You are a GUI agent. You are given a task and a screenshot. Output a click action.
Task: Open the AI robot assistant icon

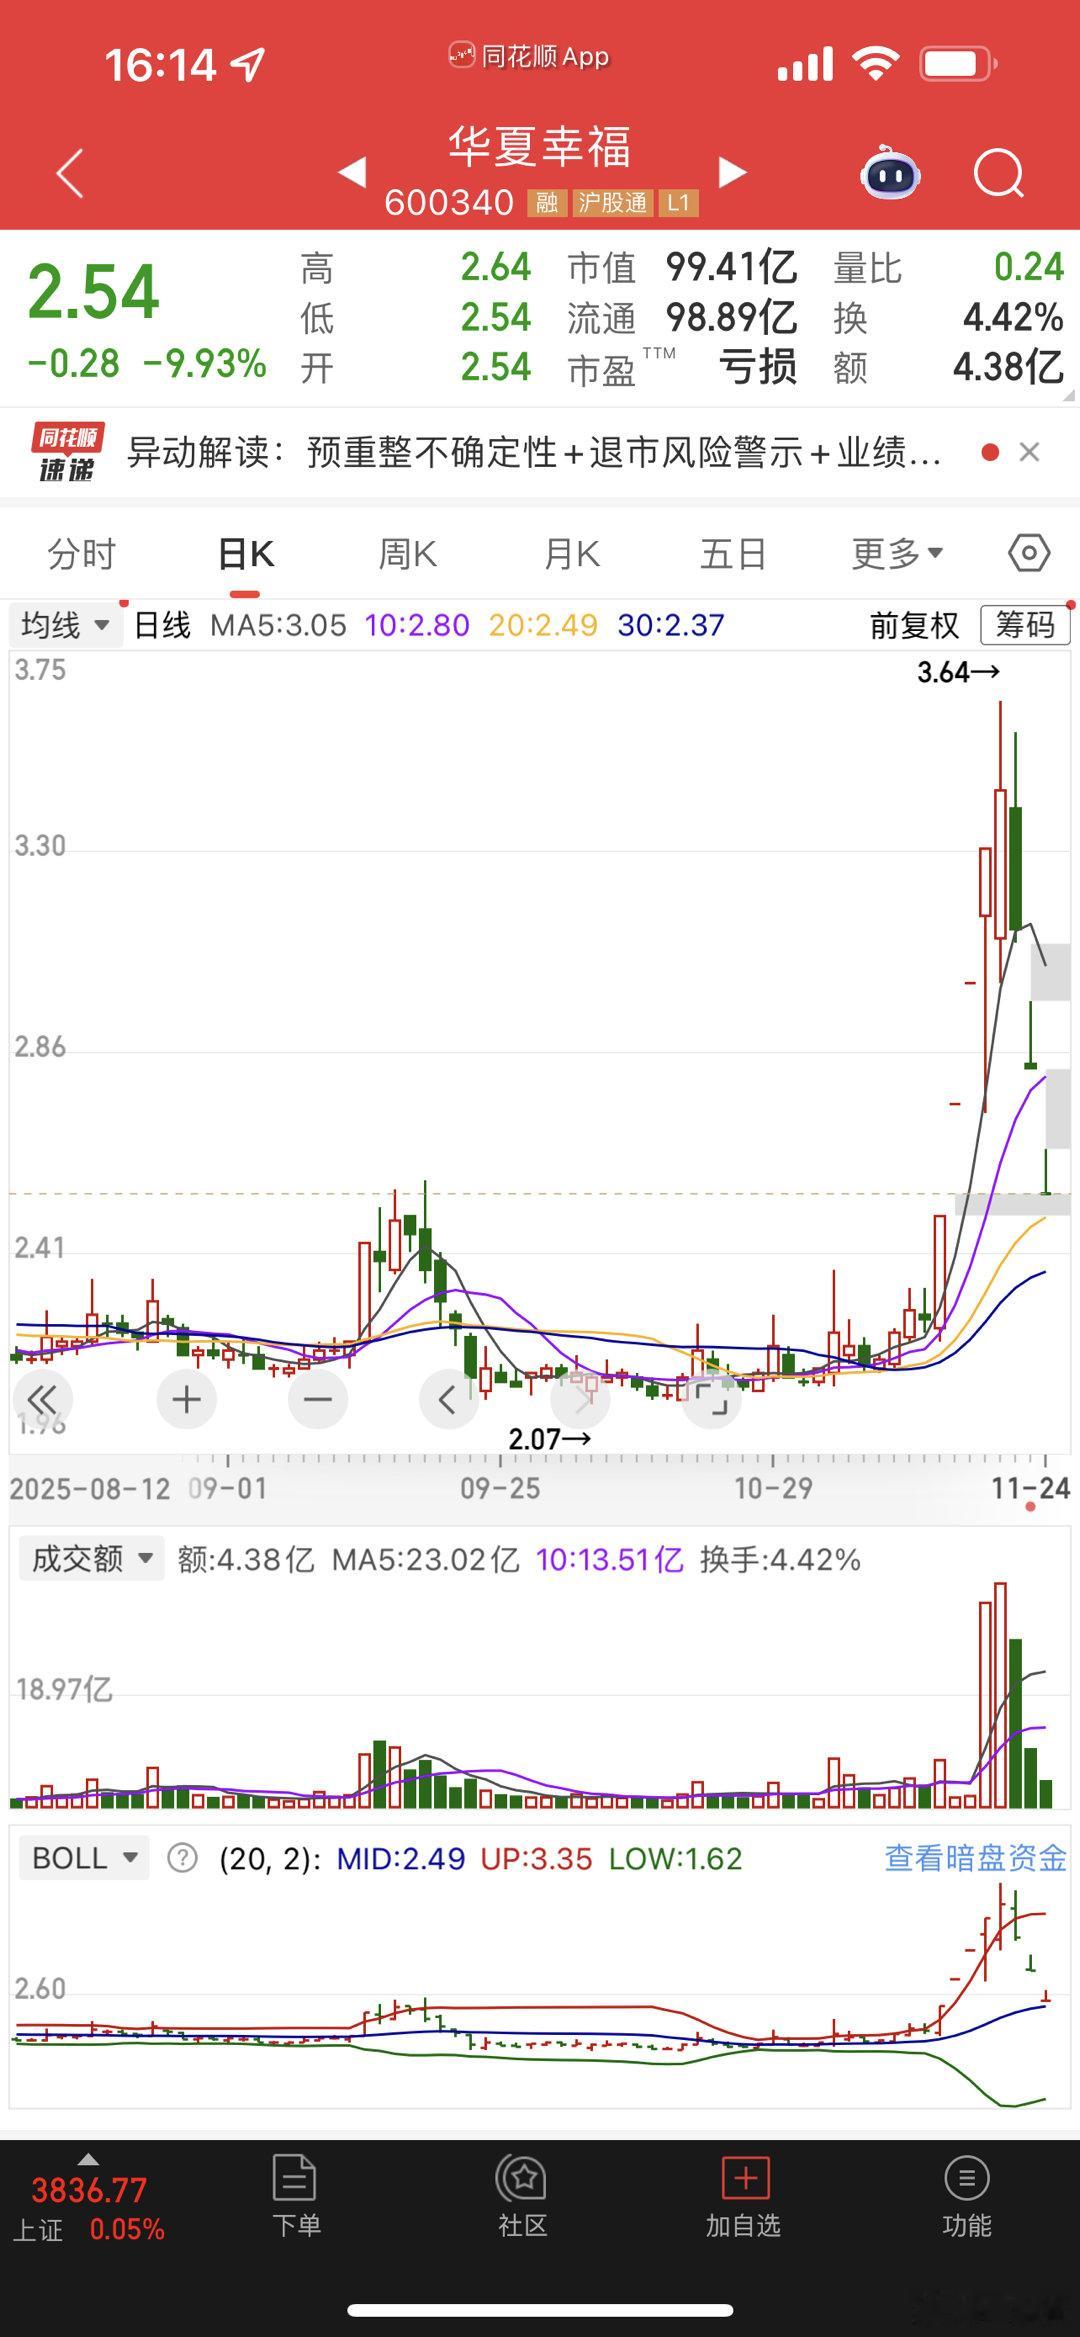tap(891, 173)
